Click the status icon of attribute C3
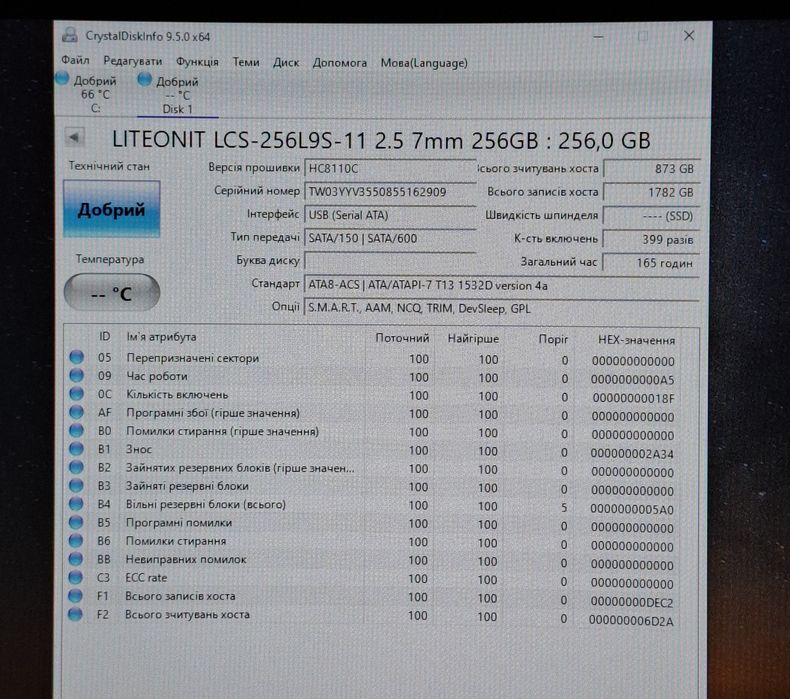 pos(76,577)
